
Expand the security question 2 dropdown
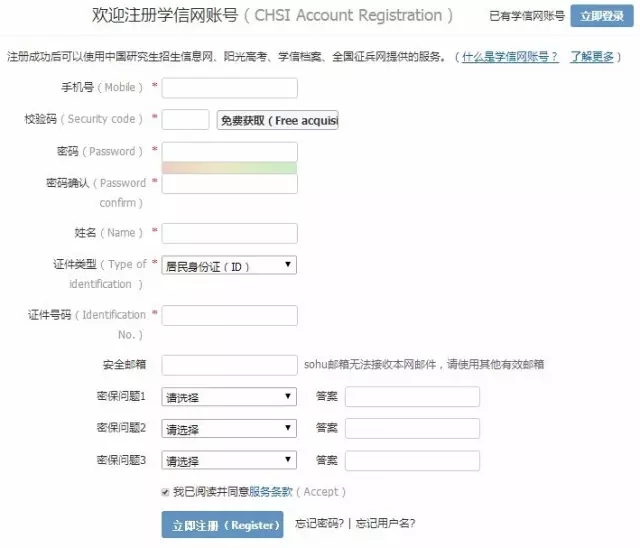click(229, 429)
